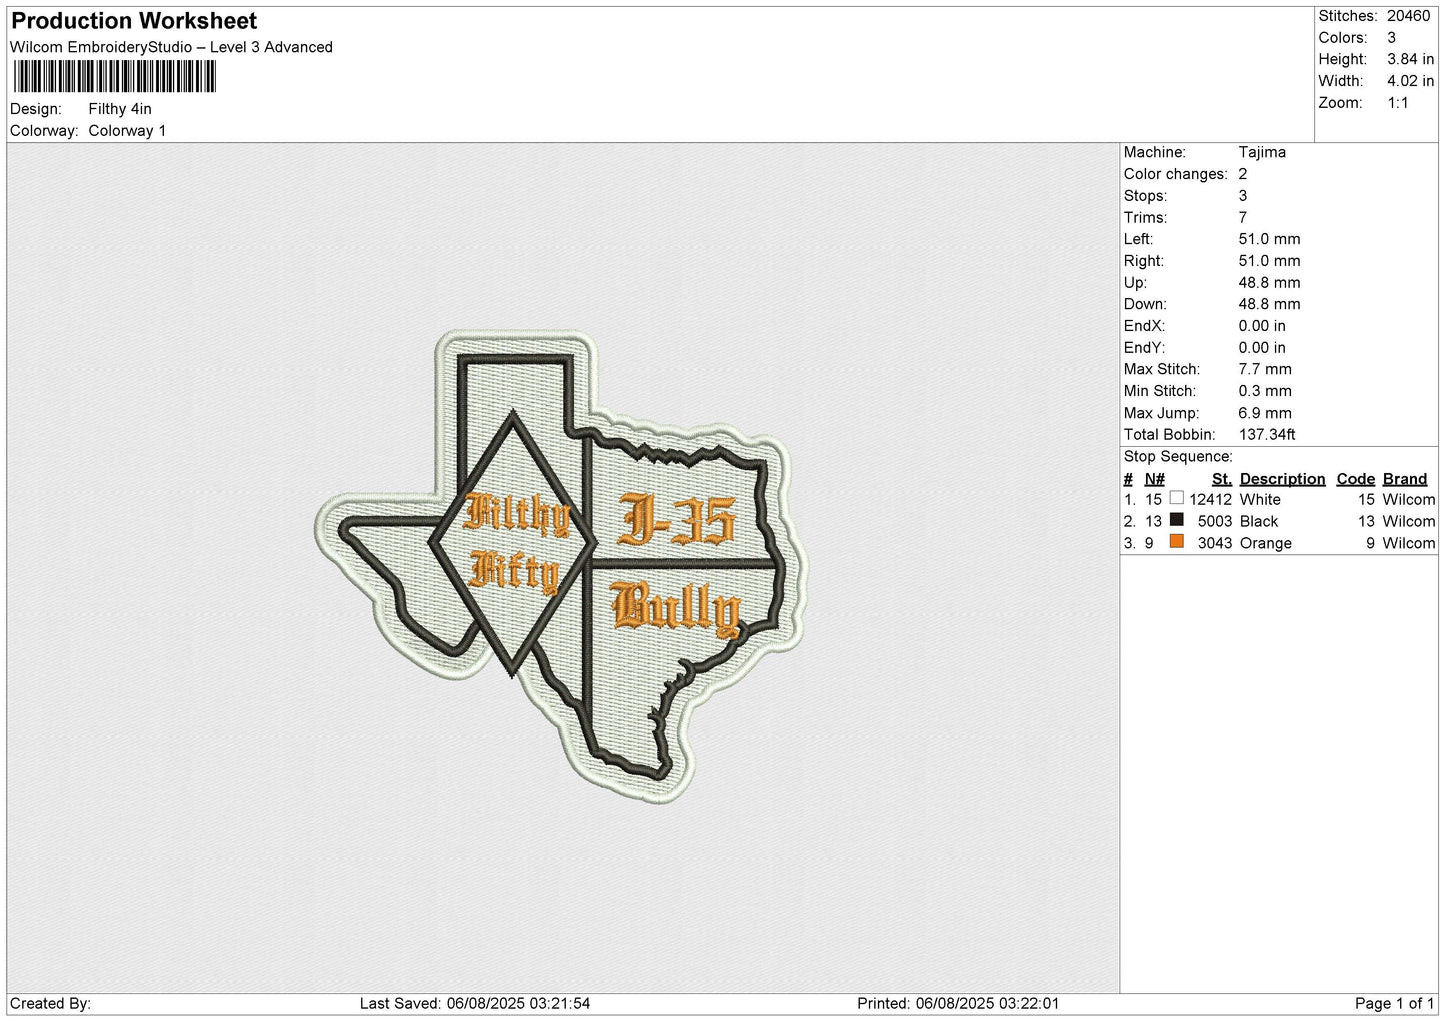Click the Stitches count value 20460
Screen dimensions: 1445x1021
[x=1408, y=16]
